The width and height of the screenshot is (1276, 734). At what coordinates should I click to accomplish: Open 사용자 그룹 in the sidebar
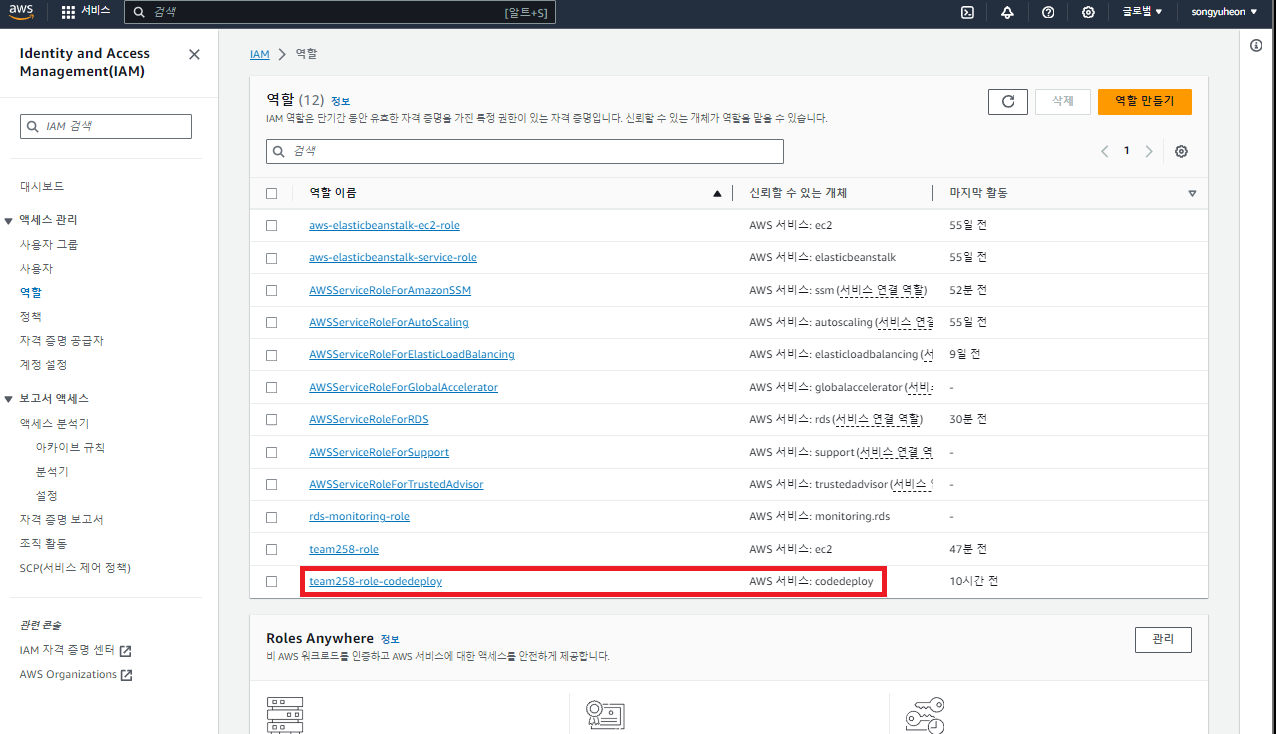coord(49,244)
